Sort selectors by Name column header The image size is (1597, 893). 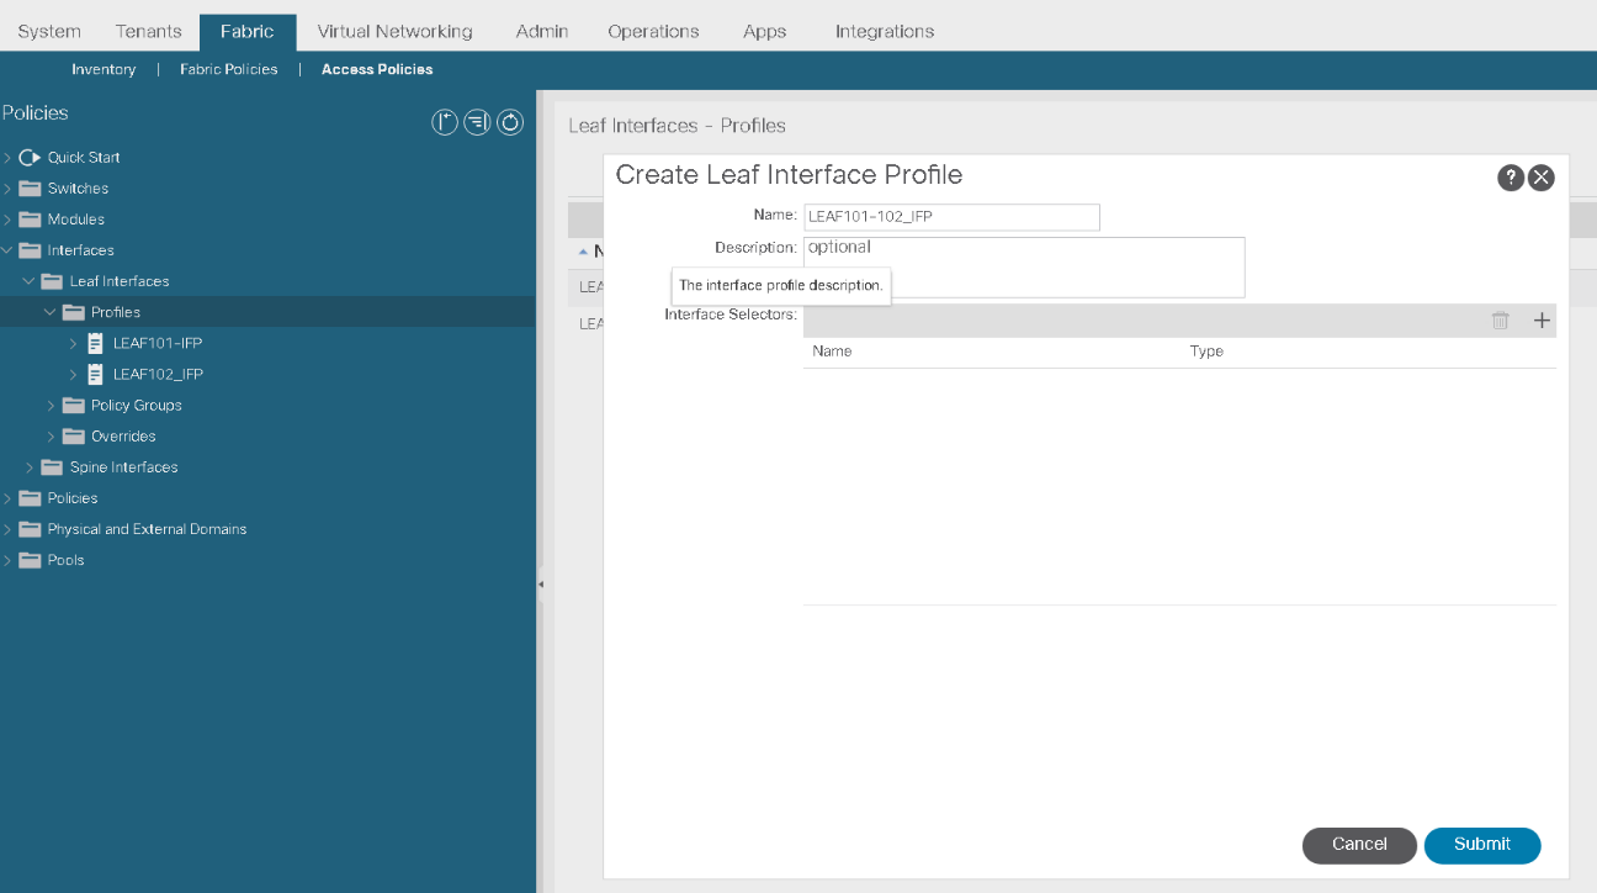832,351
